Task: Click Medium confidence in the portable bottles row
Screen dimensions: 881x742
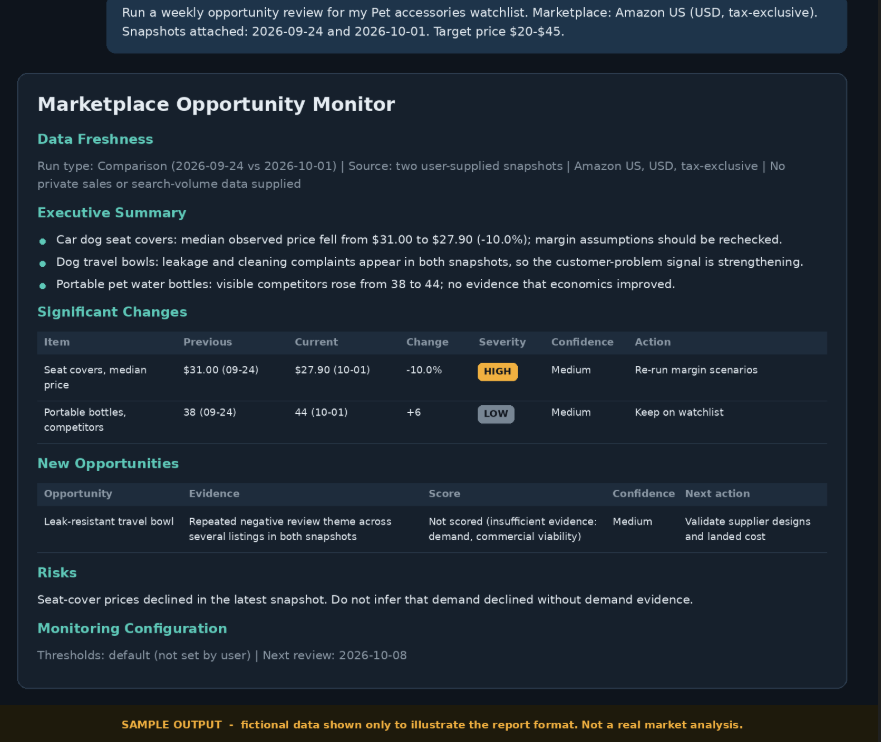Action: coord(571,413)
